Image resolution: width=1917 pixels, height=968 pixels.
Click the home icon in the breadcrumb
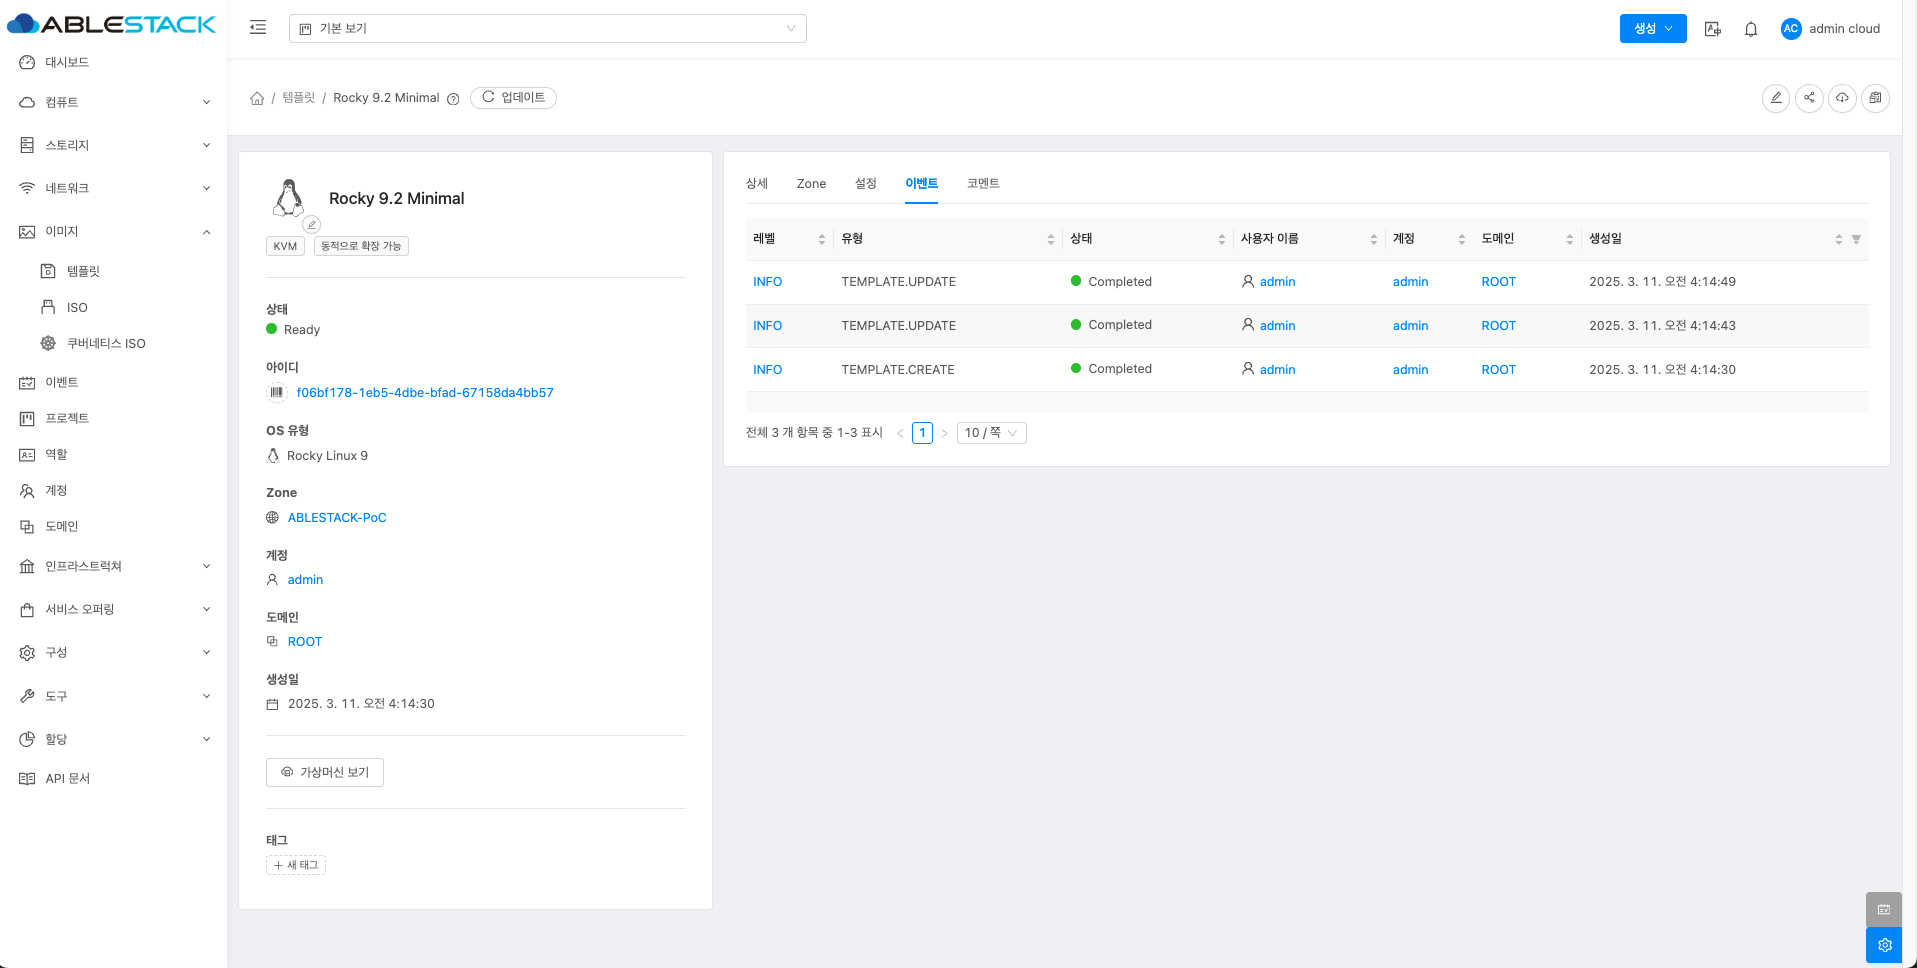point(257,98)
